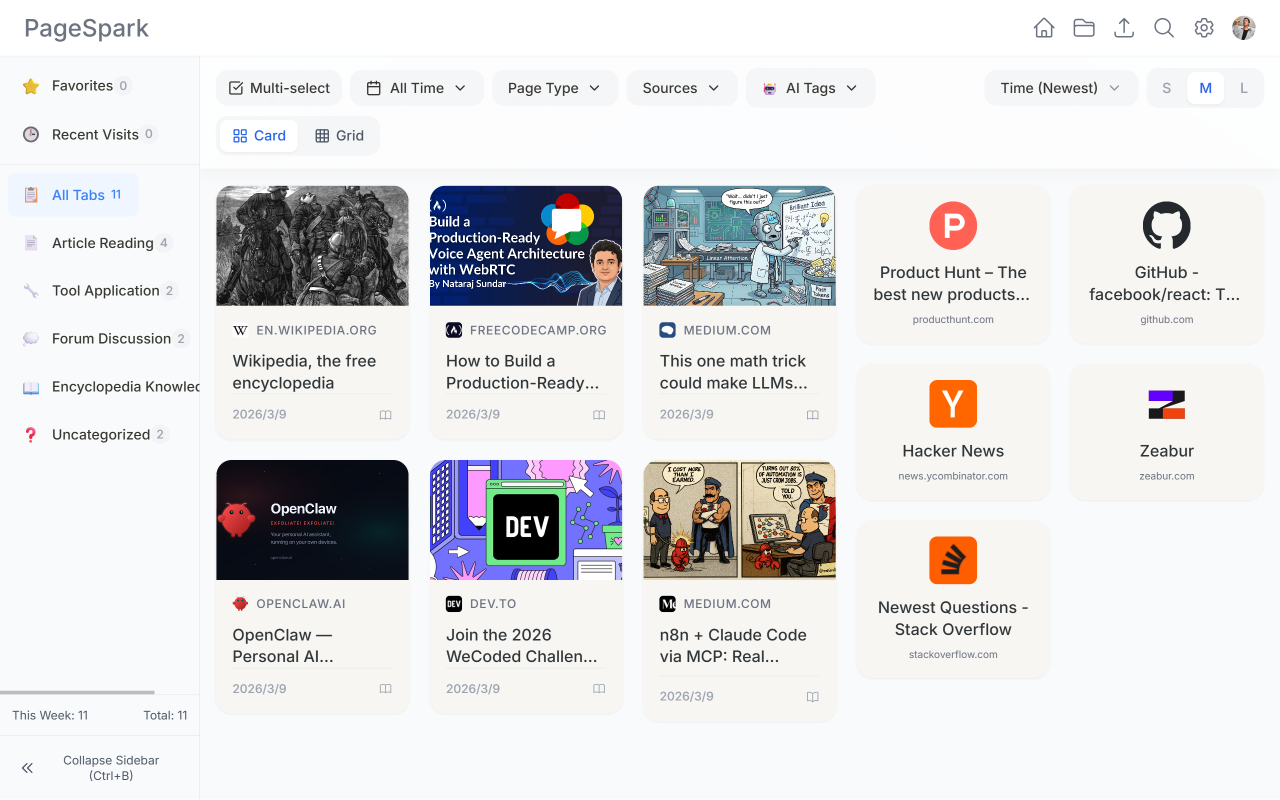Switch card size to Small (S)

pyautogui.click(x=1166, y=88)
